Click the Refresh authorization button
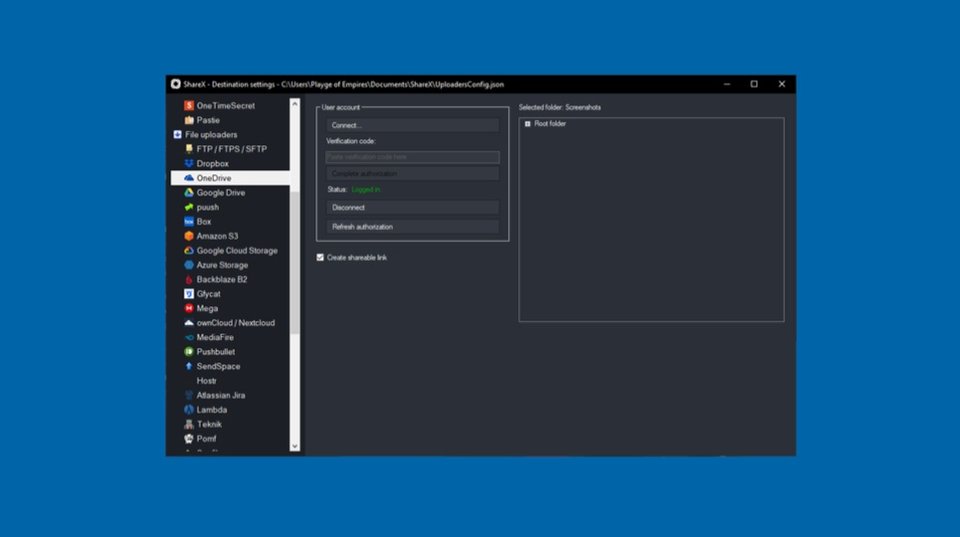Screen dimensions: 960x537 point(412,227)
